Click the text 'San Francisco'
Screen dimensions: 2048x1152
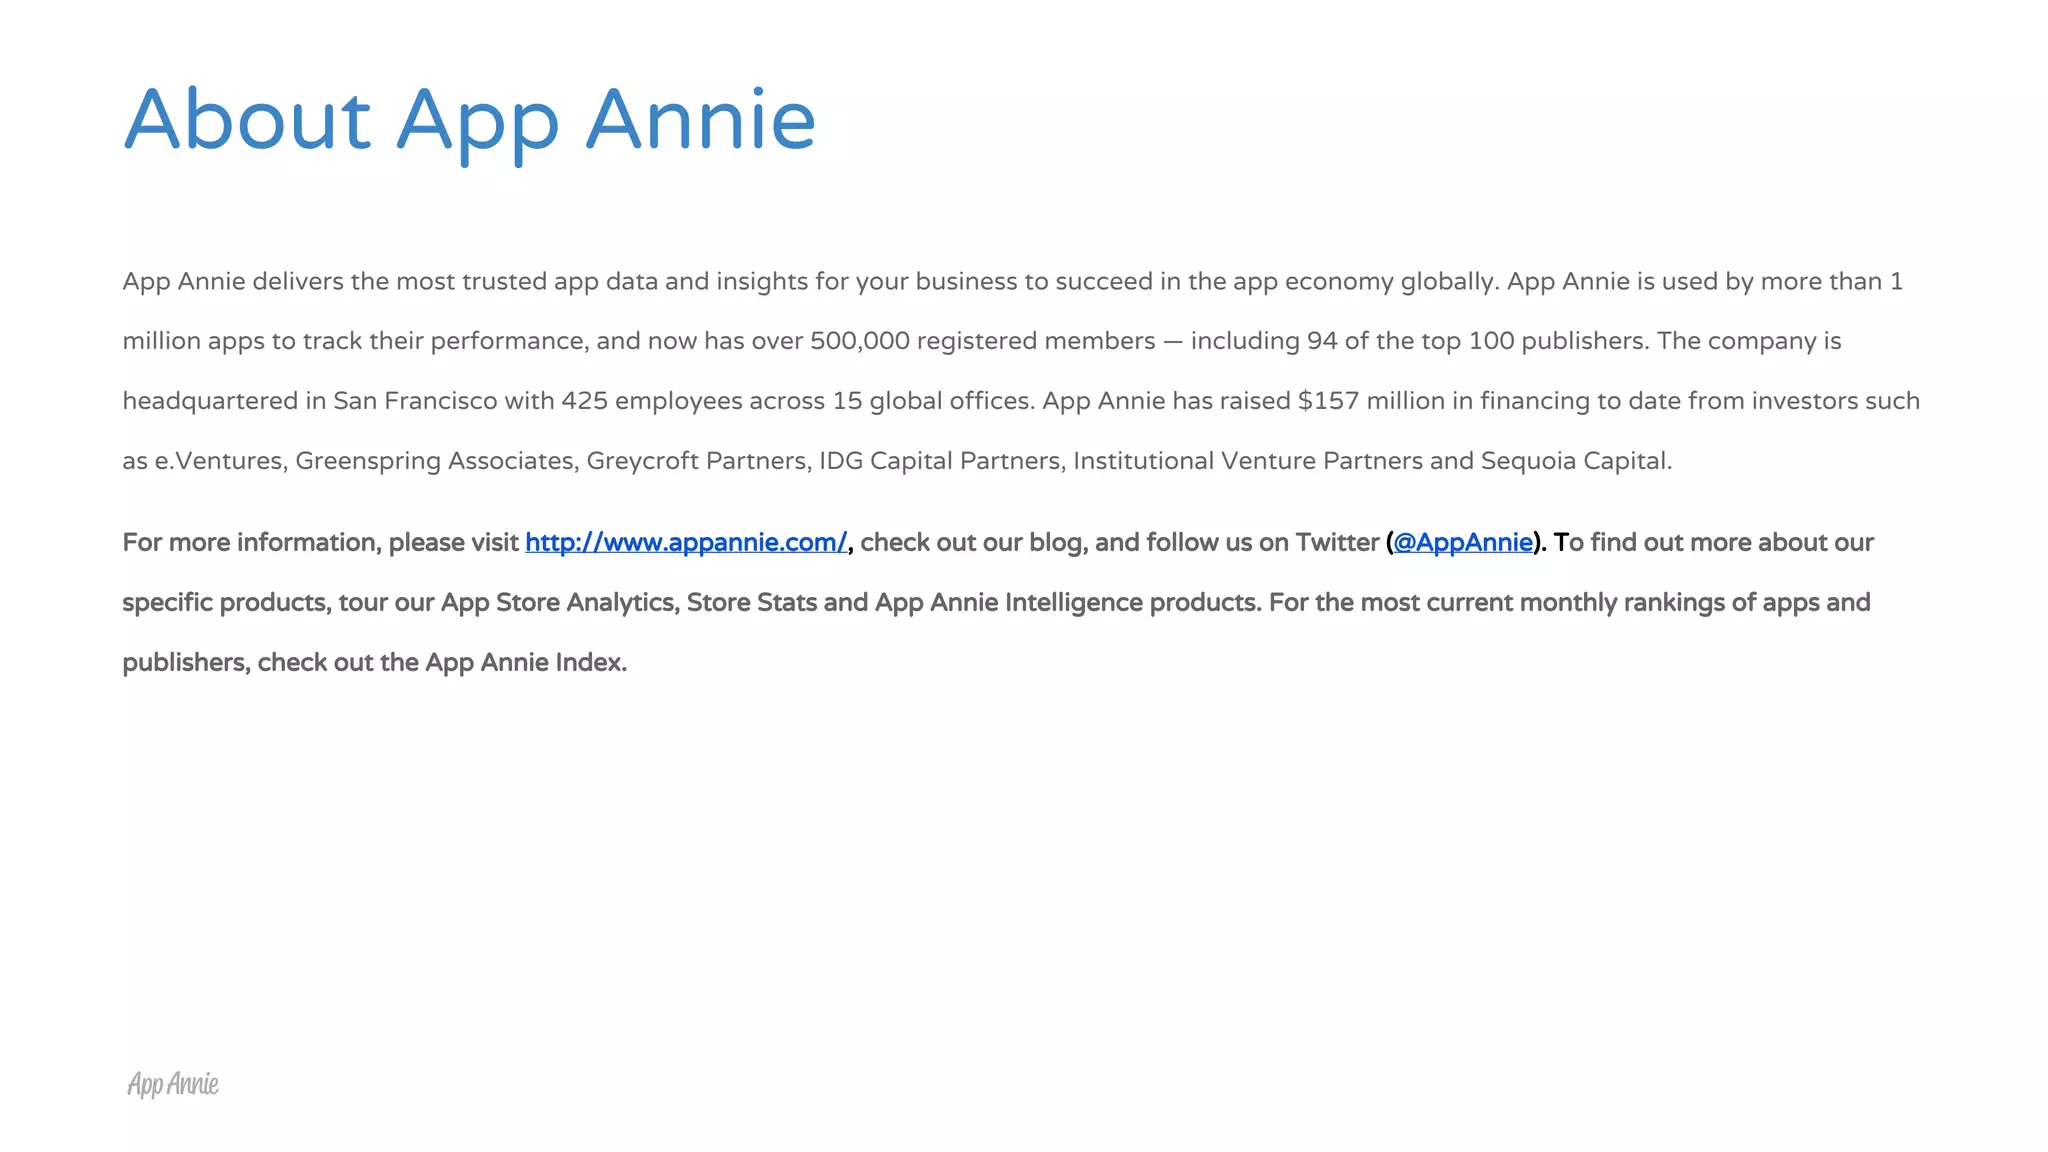pyautogui.click(x=415, y=401)
